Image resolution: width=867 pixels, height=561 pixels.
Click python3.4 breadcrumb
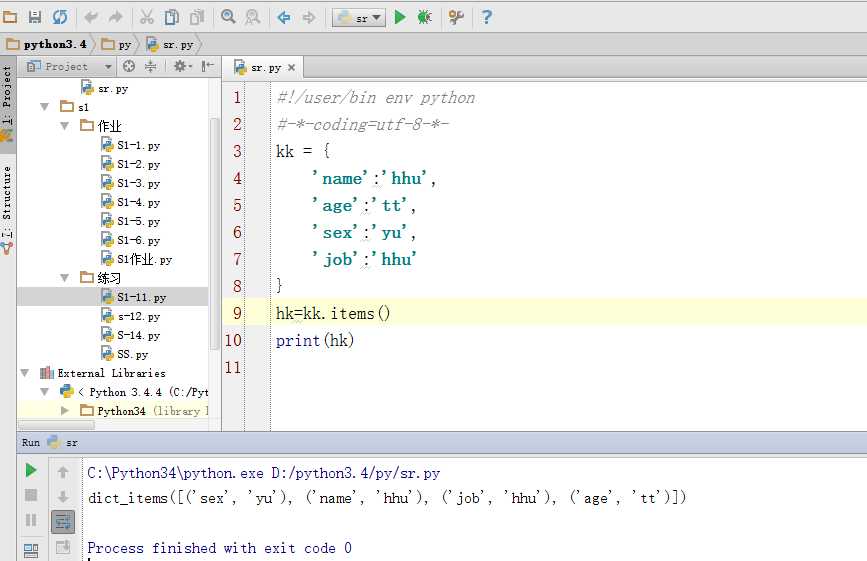[47, 44]
